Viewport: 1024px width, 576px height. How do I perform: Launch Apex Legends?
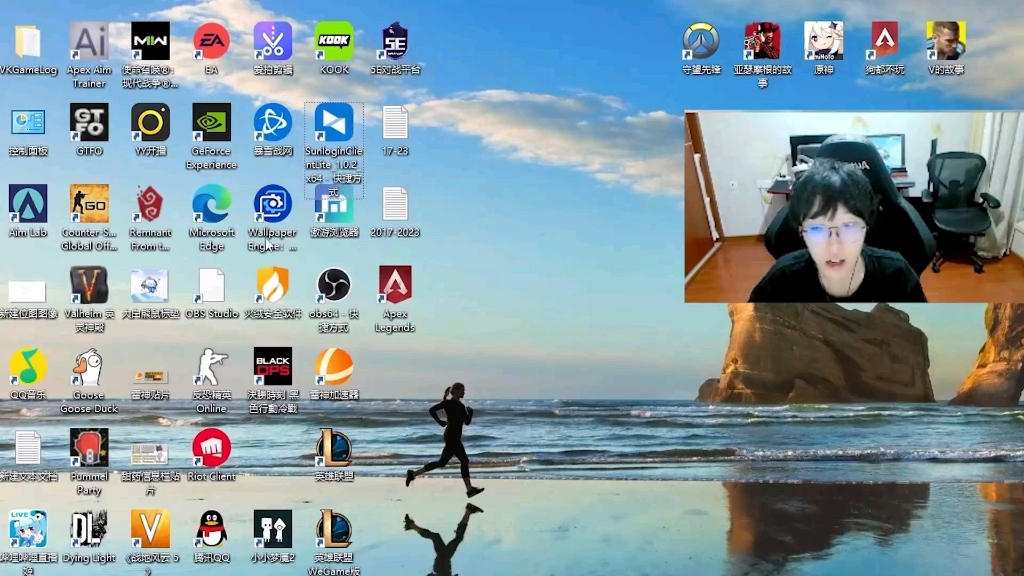click(395, 285)
